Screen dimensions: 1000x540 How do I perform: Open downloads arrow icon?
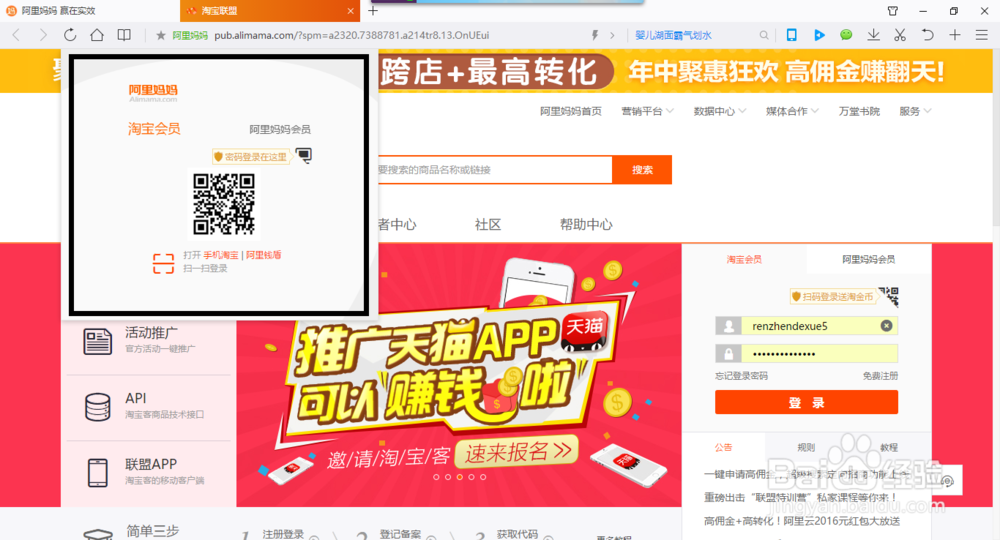[x=874, y=35]
